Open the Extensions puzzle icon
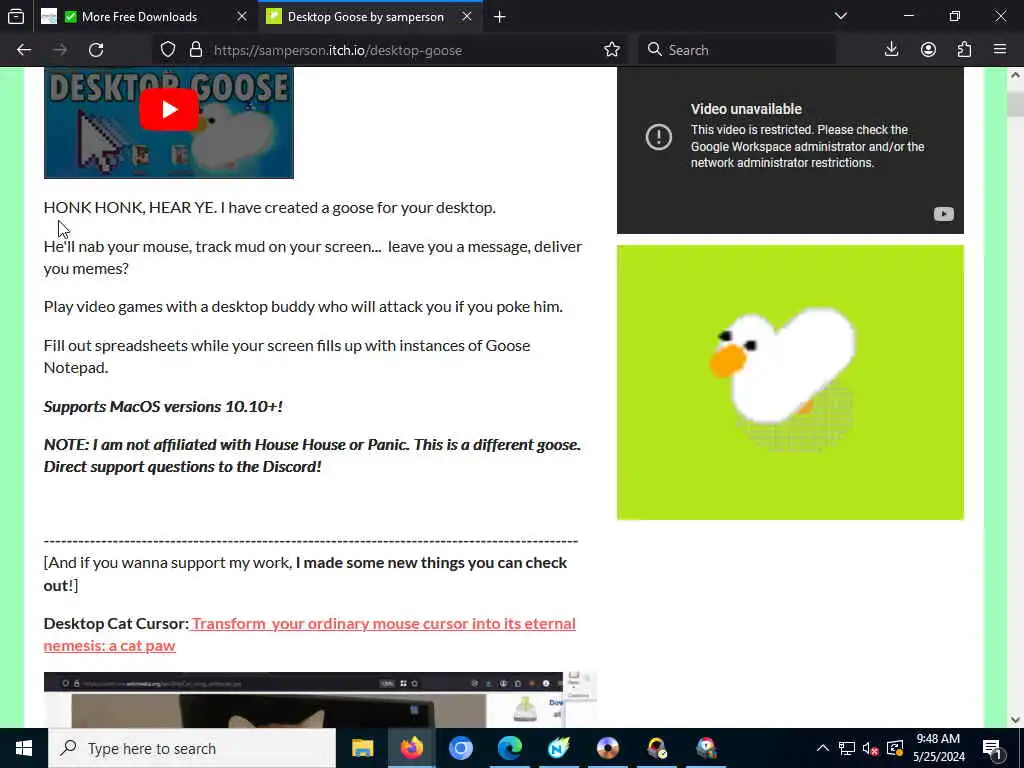 click(964, 50)
